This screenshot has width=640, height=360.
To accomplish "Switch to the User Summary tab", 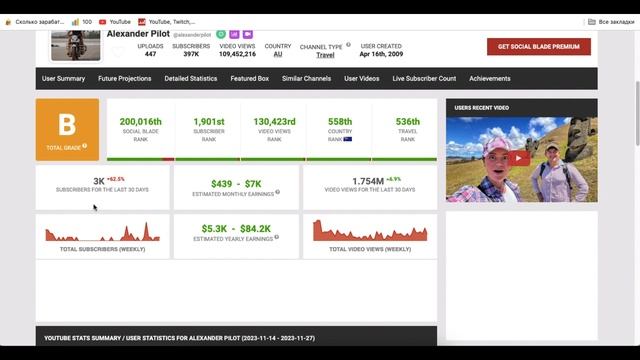I will [63, 78].
